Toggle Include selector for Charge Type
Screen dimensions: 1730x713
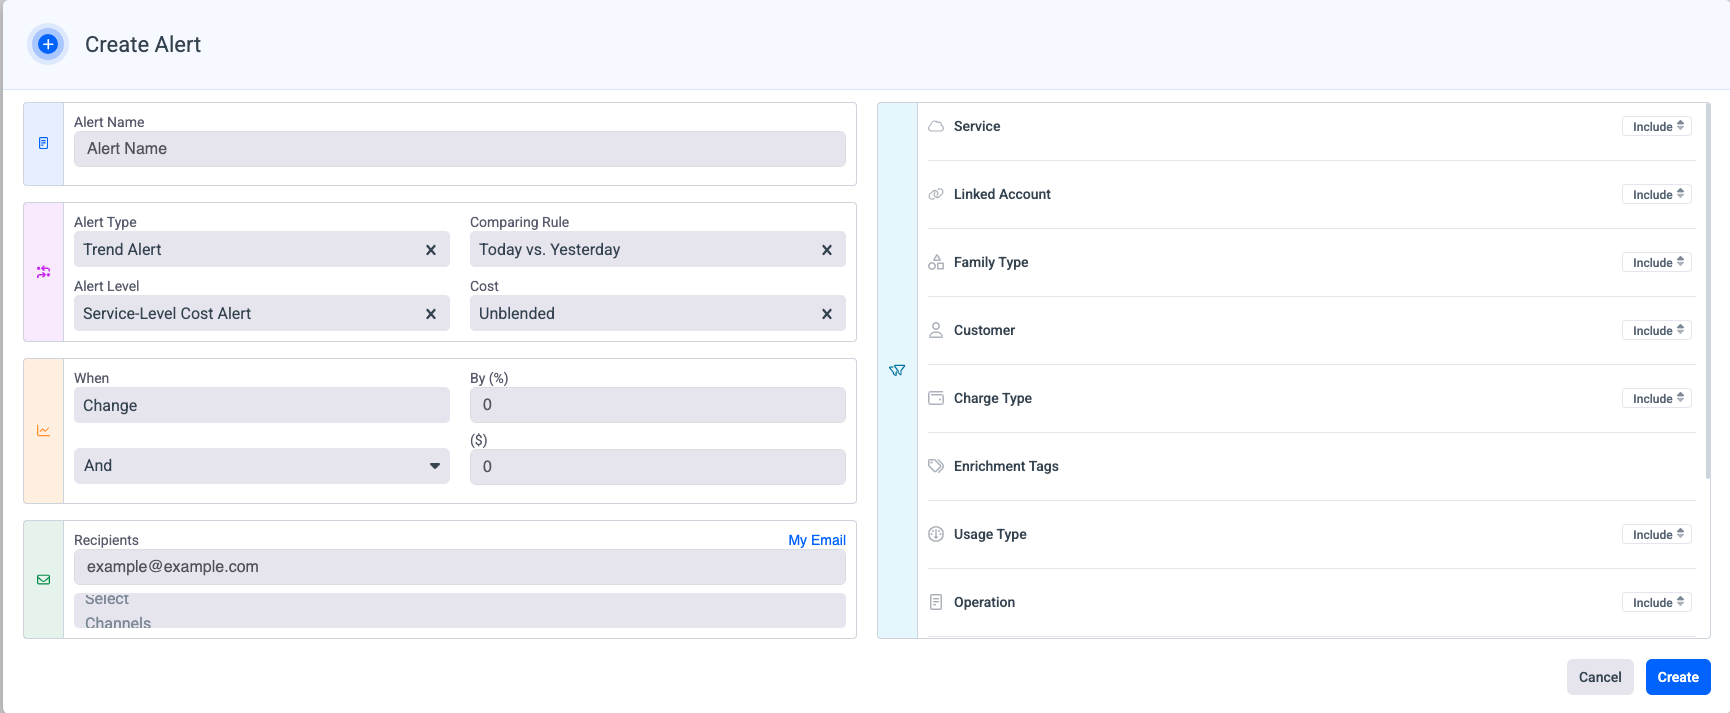click(1657, 399)
